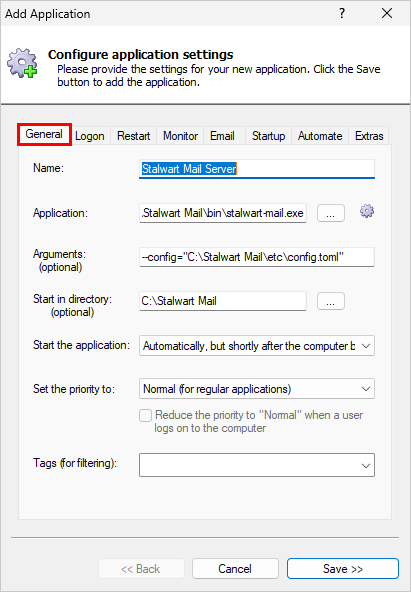Open the General tab
Image resolution: width=411 pixels, height=592 pixels.
pos(44,134)
